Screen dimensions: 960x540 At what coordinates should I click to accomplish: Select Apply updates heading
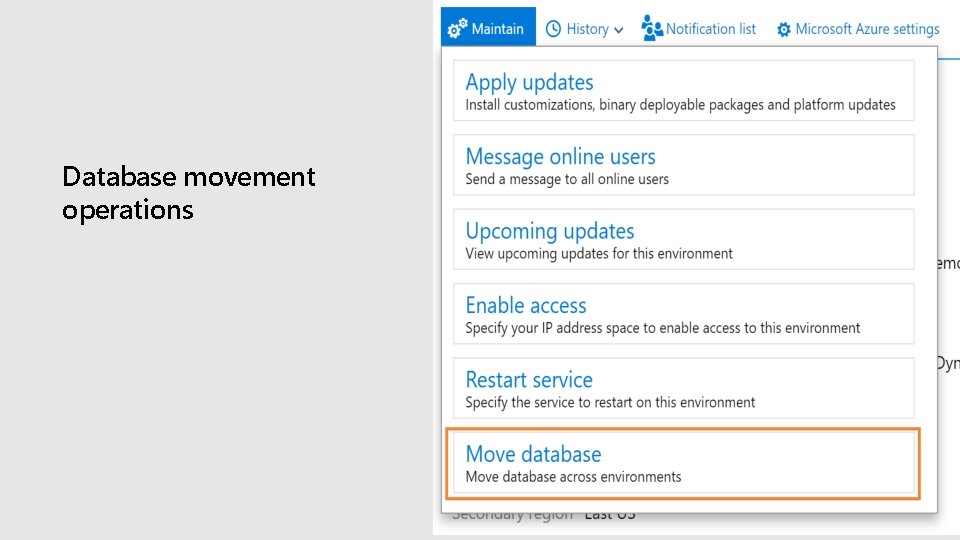[x=529, y=83]
